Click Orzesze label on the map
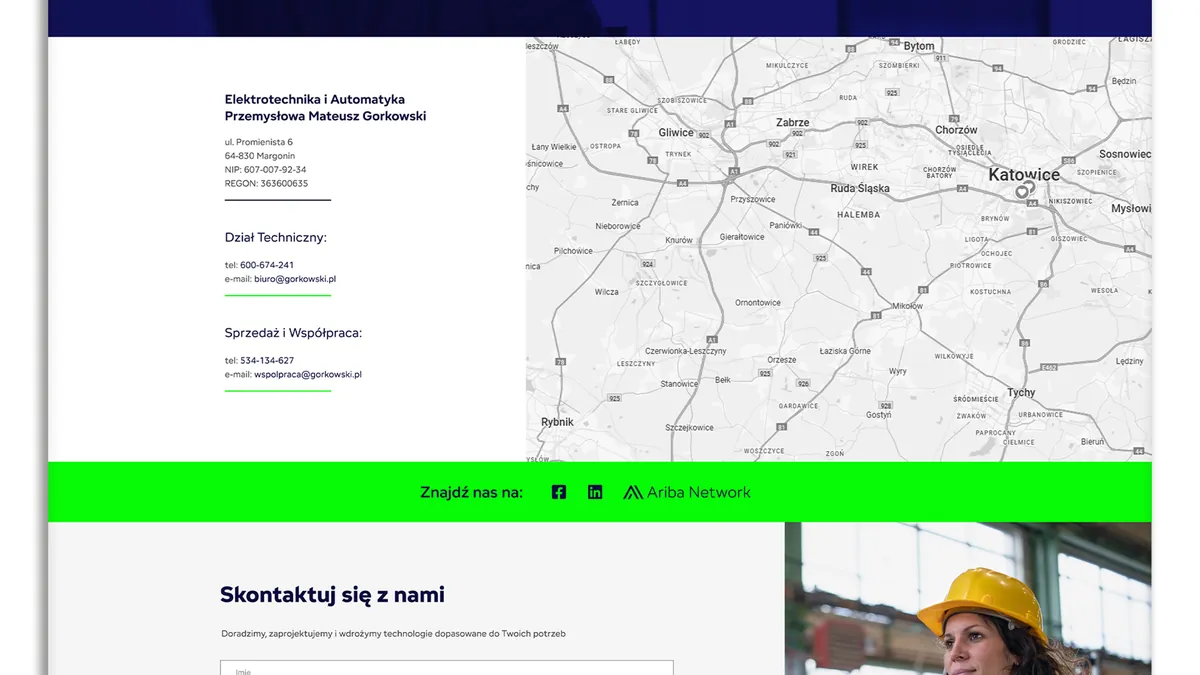The height and width of the screenshot is (675, 1200). [782, 360]
